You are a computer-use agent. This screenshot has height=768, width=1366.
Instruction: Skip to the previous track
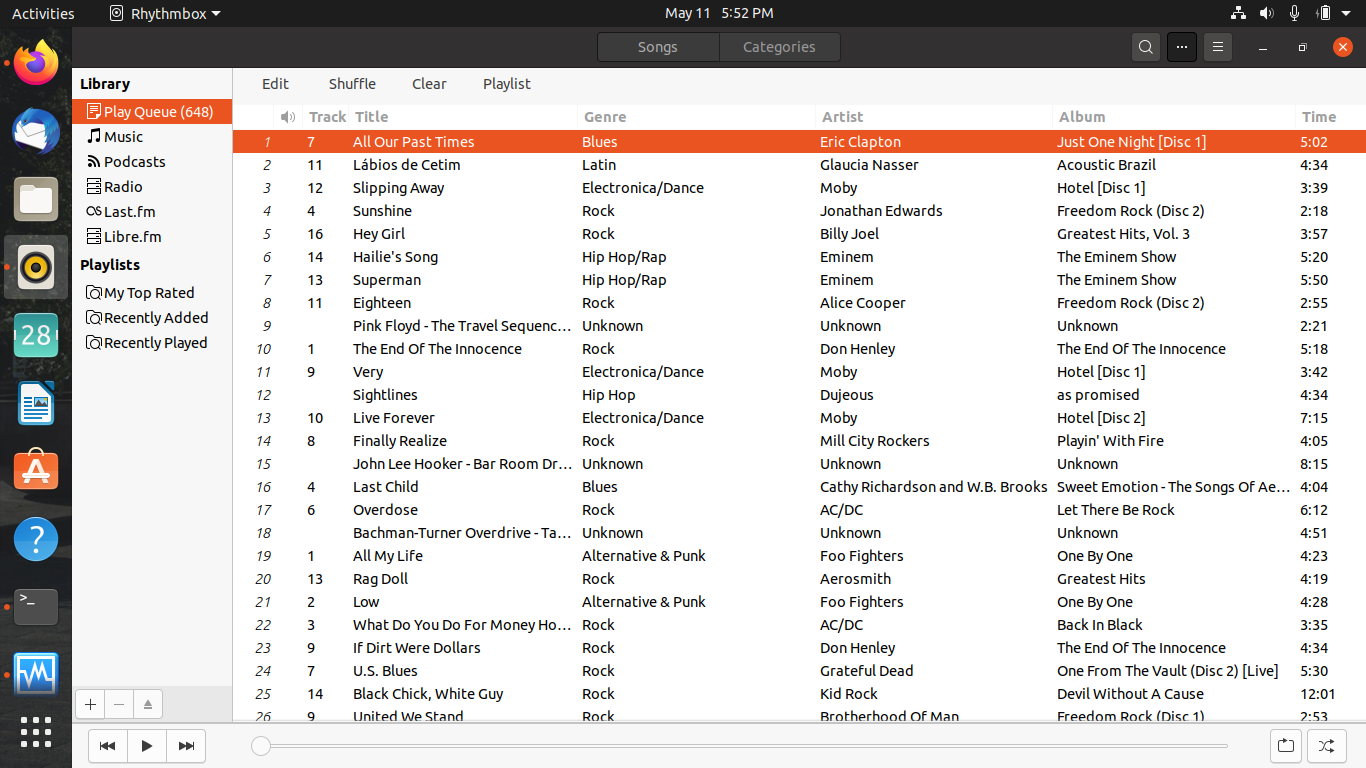(108, 746)
